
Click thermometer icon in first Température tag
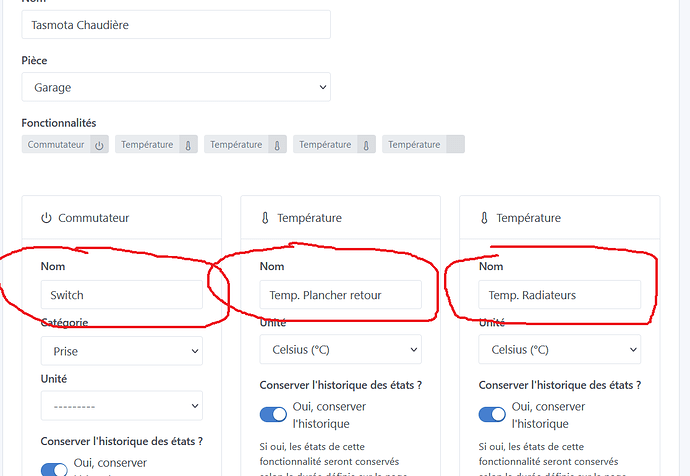[x=186, y=145]
